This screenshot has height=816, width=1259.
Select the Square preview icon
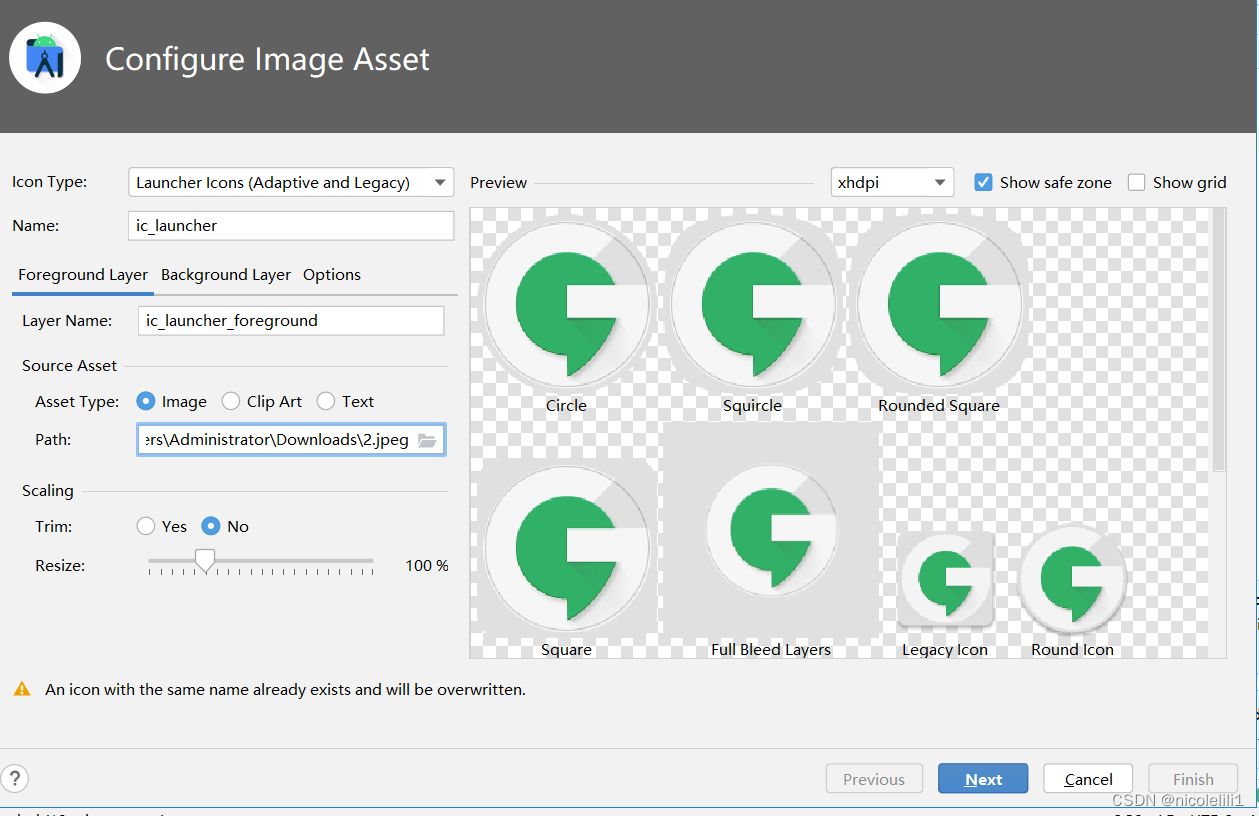(566, 548)
